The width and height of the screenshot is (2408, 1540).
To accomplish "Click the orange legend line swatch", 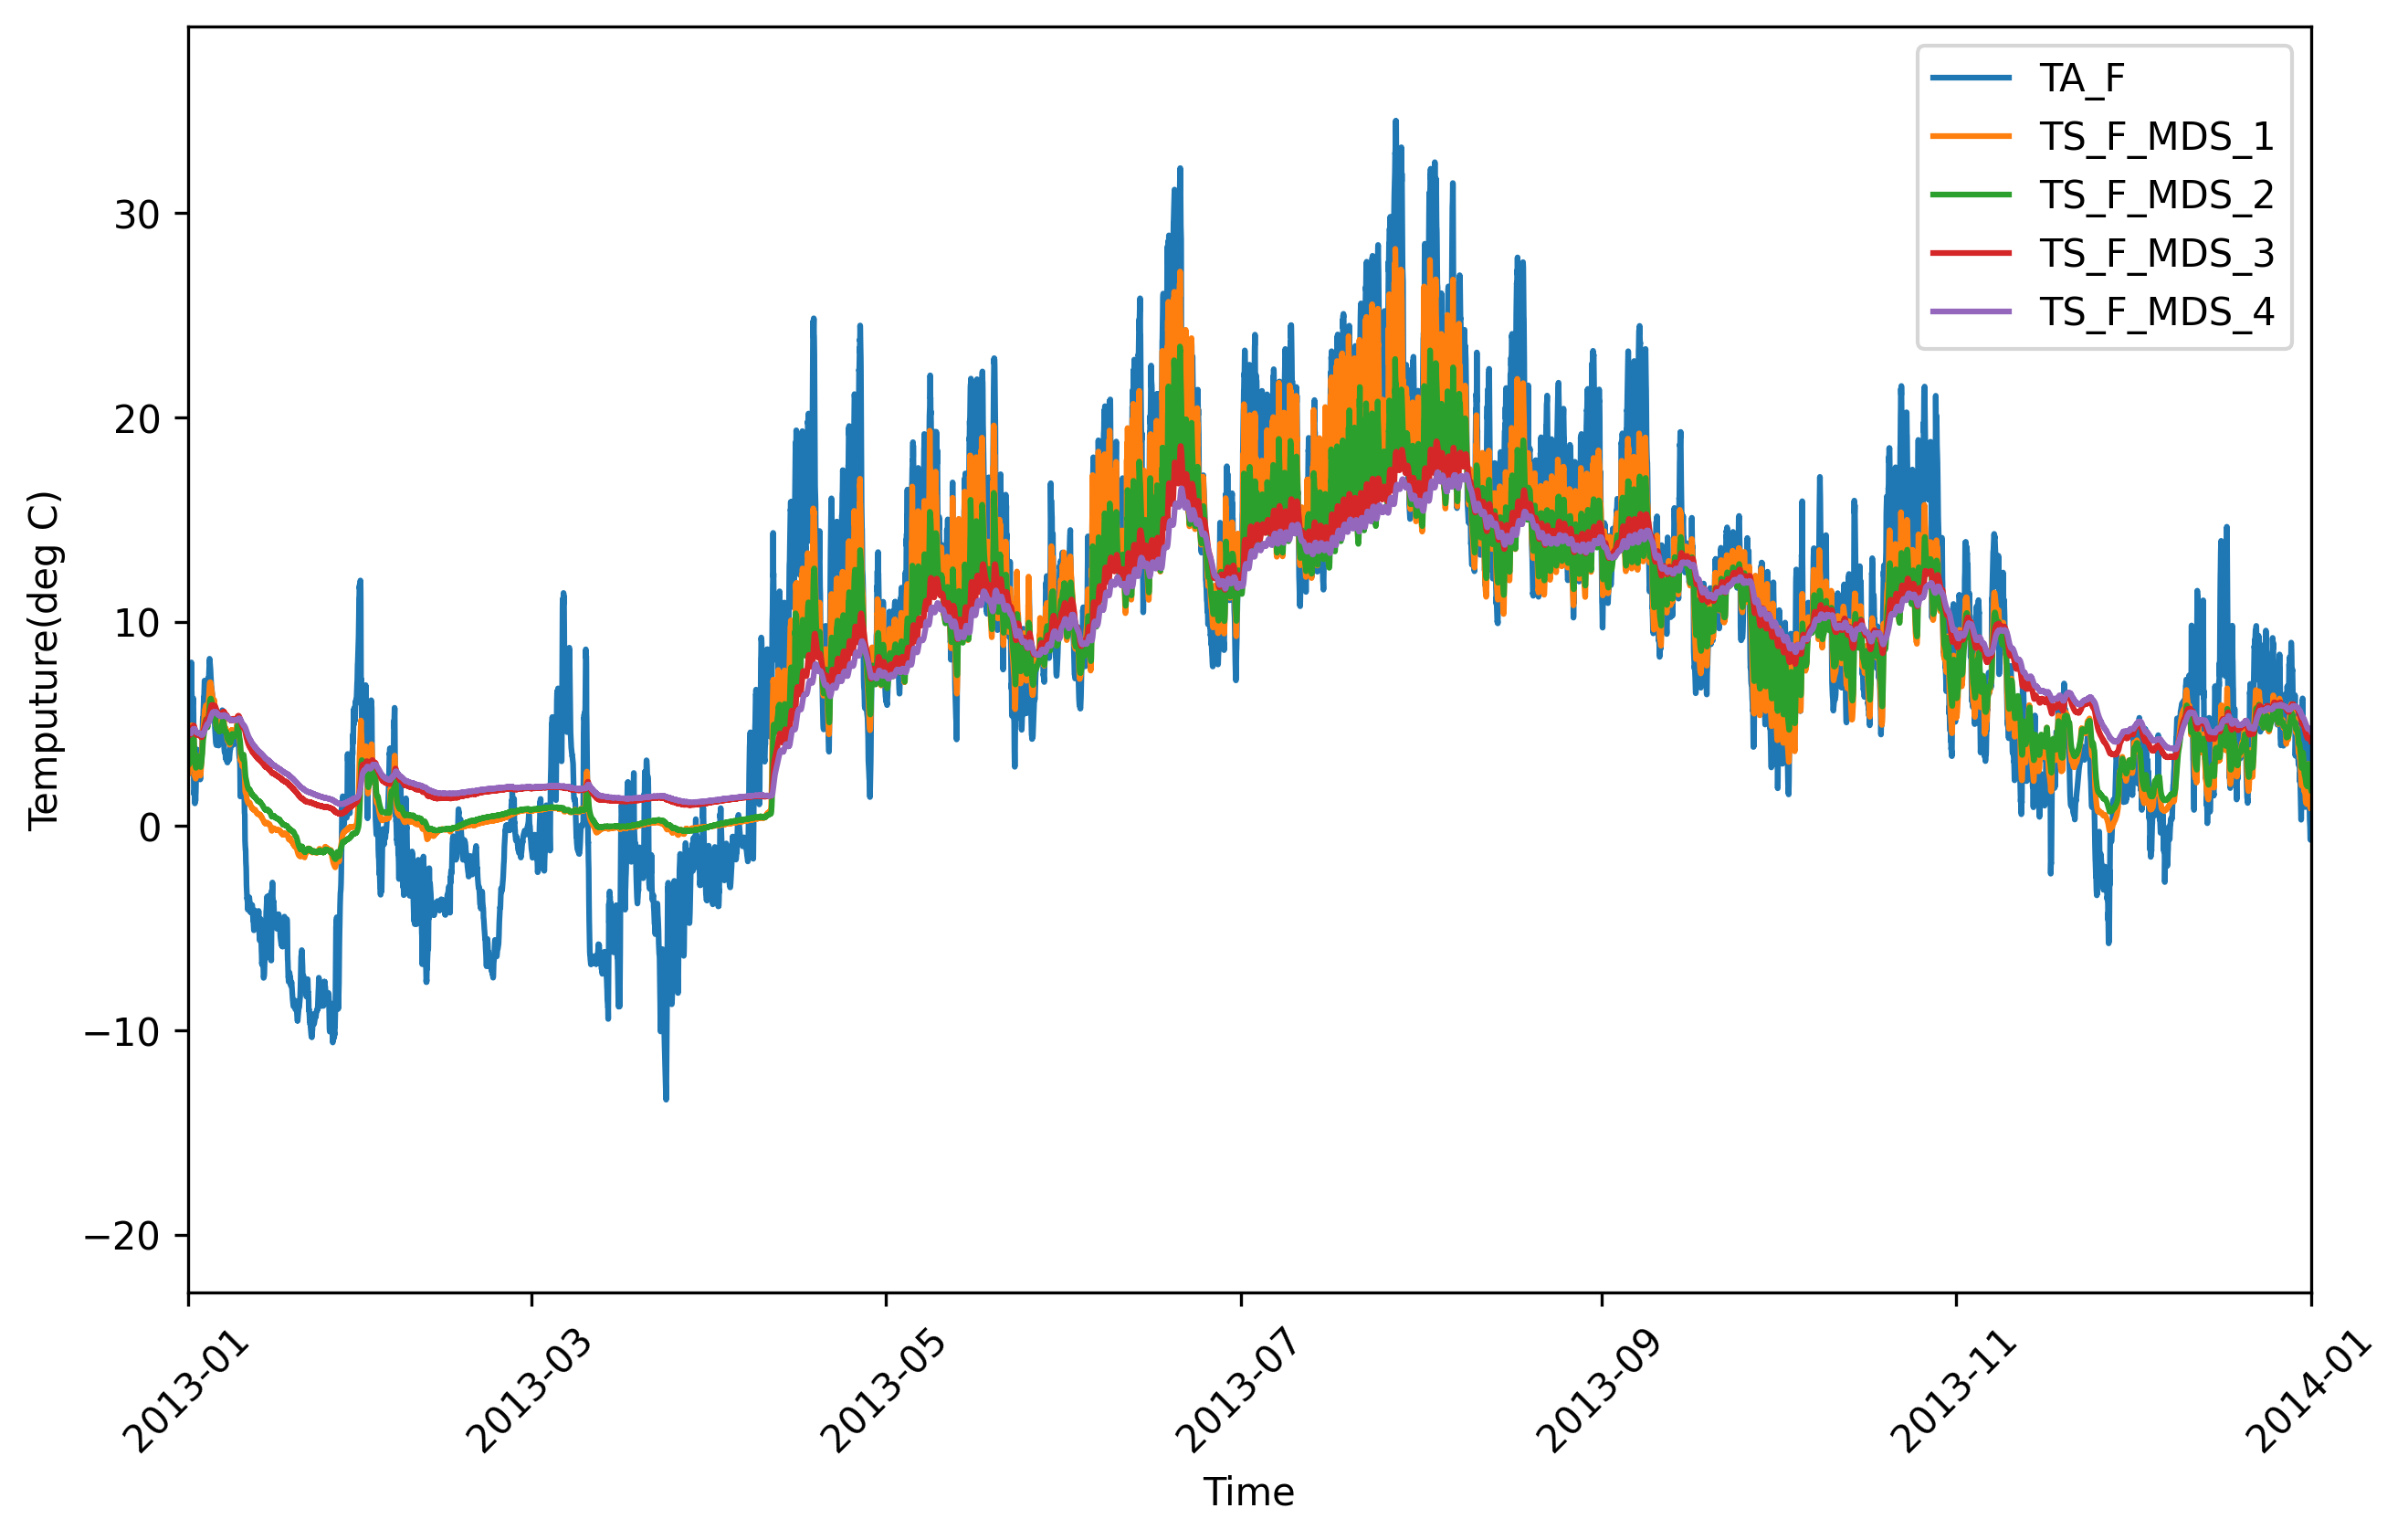I will pos(1970,136).
